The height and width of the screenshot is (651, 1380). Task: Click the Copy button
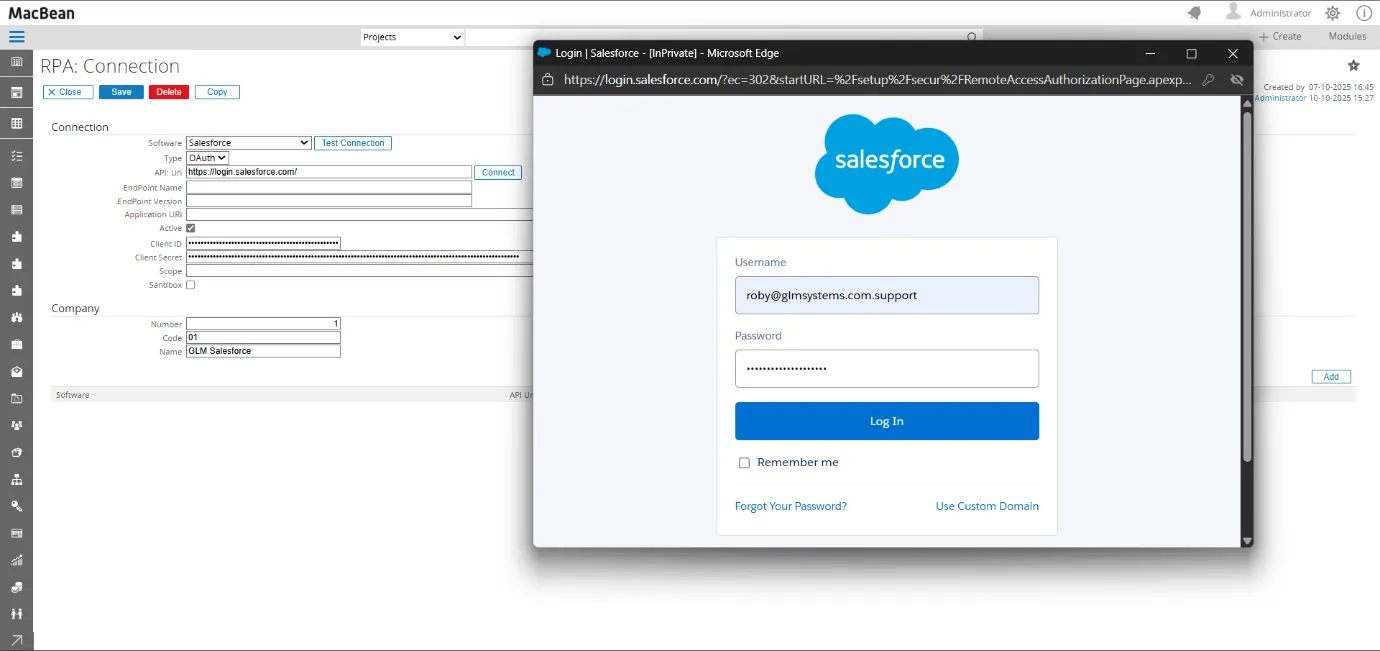click(217, 92)
